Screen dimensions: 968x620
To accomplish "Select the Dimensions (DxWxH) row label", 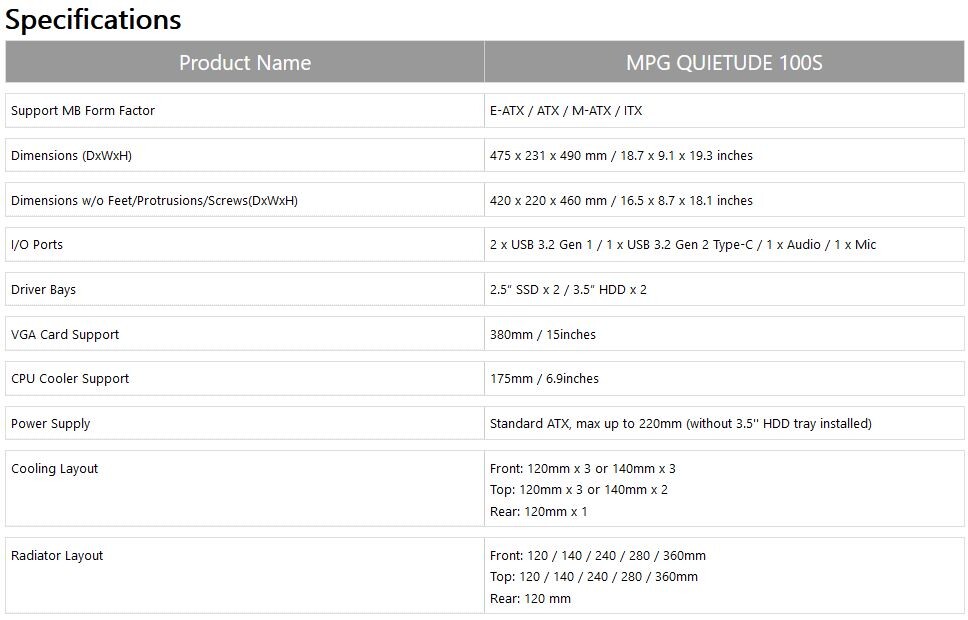I will (x=71, y=156).
